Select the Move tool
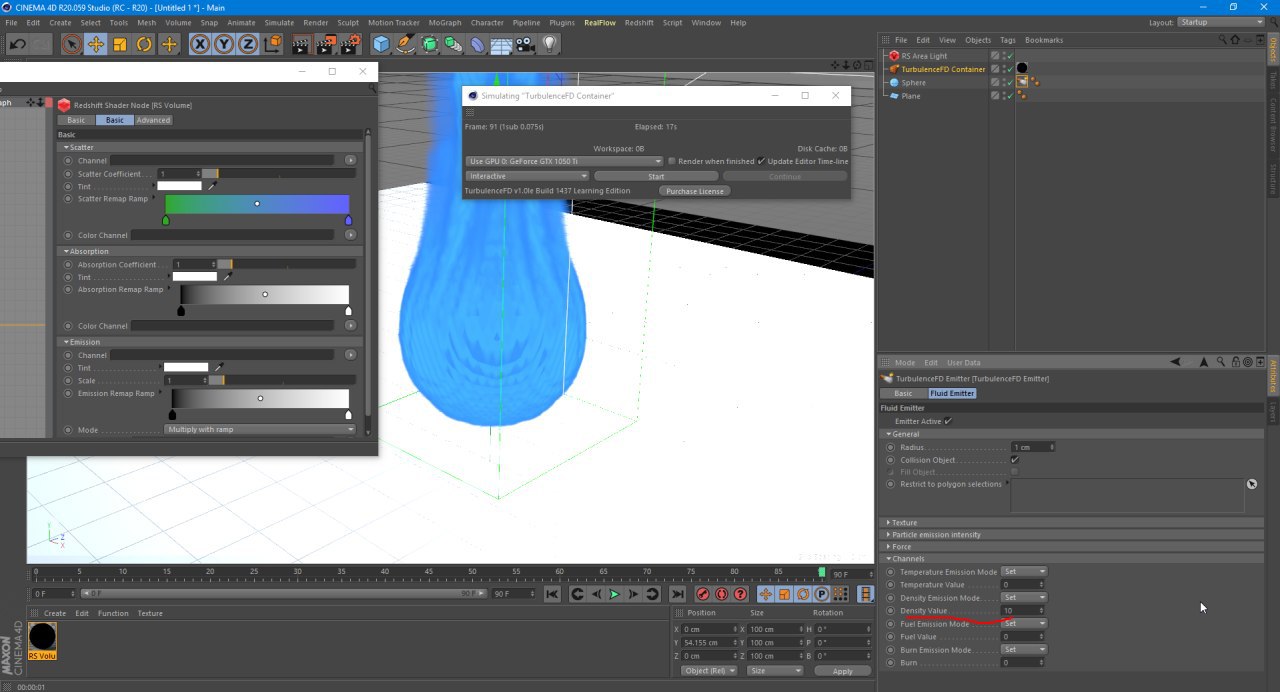This screenshot has width=1280, height=692. click(x=95, y=44)
